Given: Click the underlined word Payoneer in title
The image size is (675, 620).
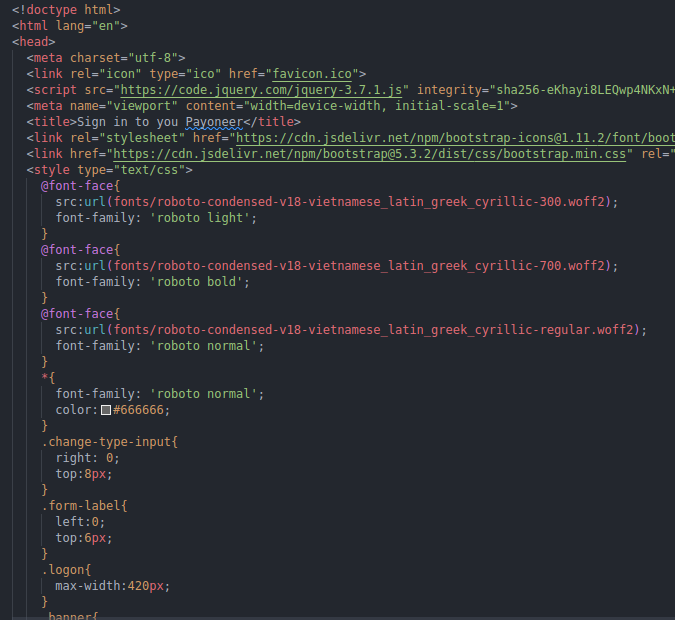Looking at the screenshot, I should (x=214, y=122).
